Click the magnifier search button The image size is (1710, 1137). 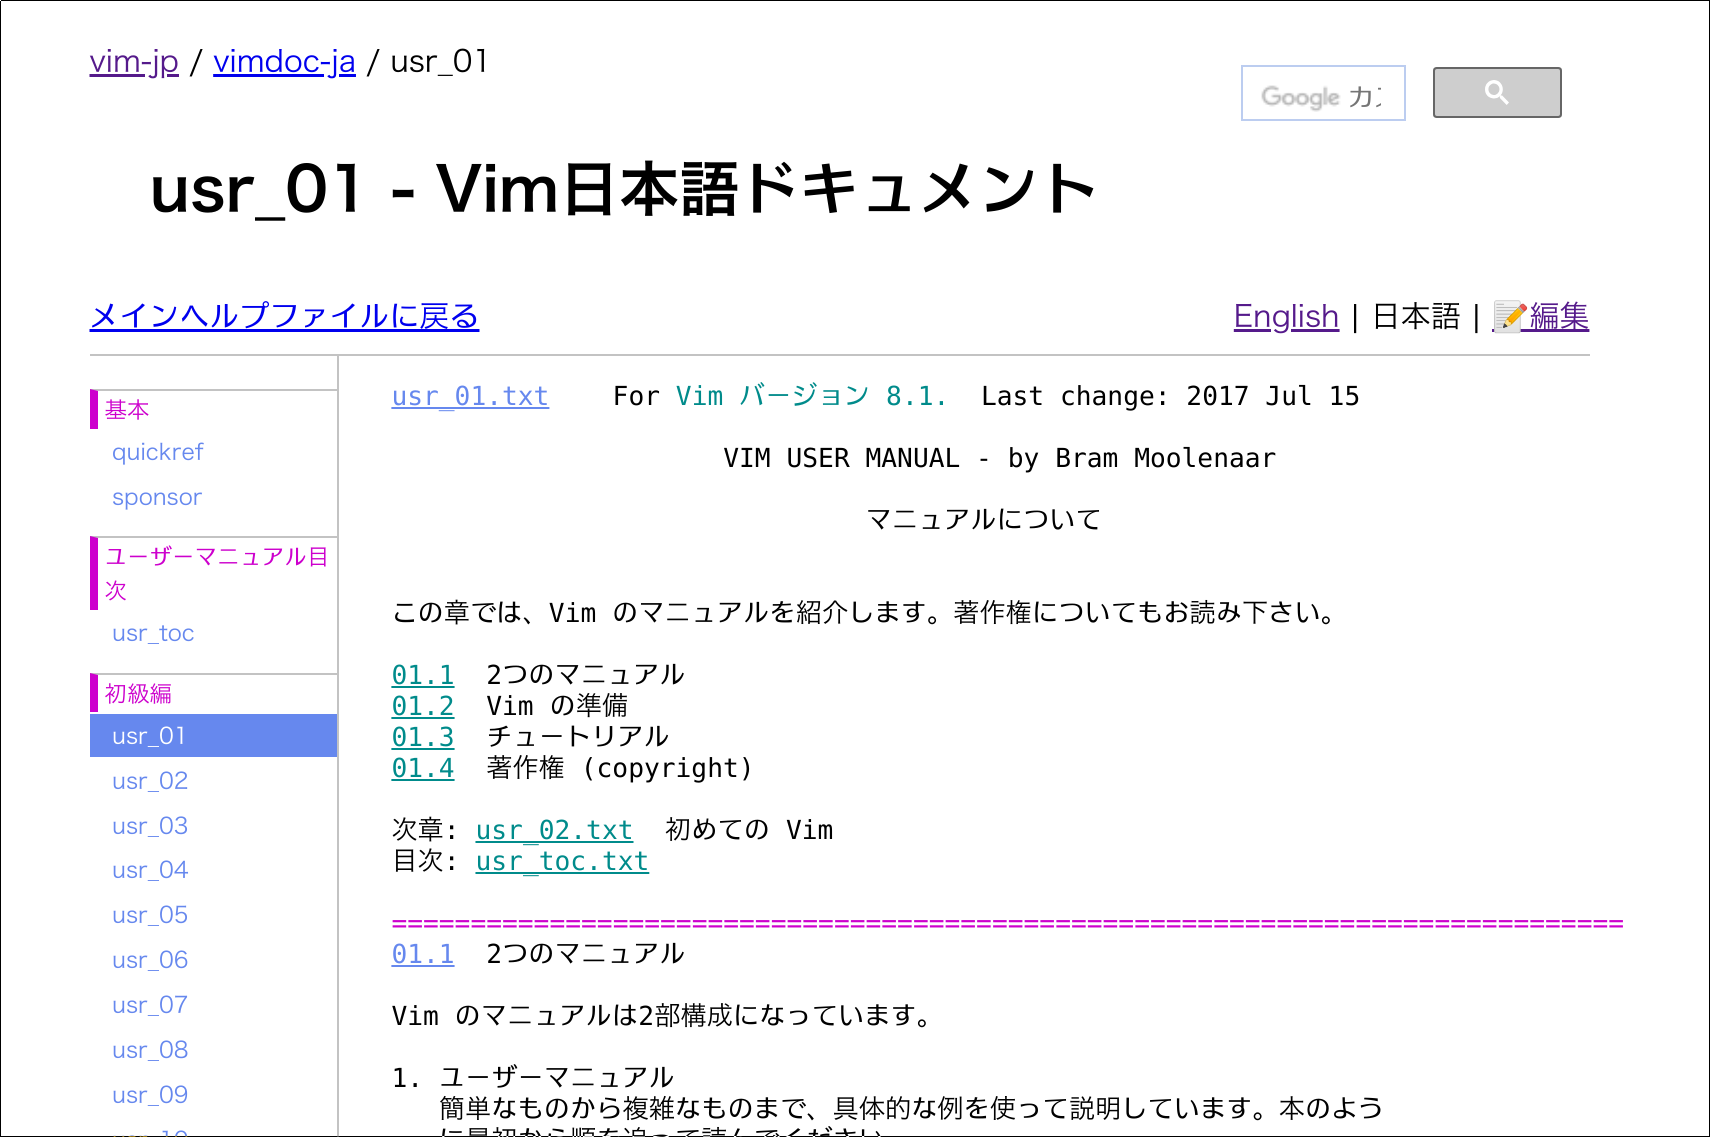[1497, 93]
